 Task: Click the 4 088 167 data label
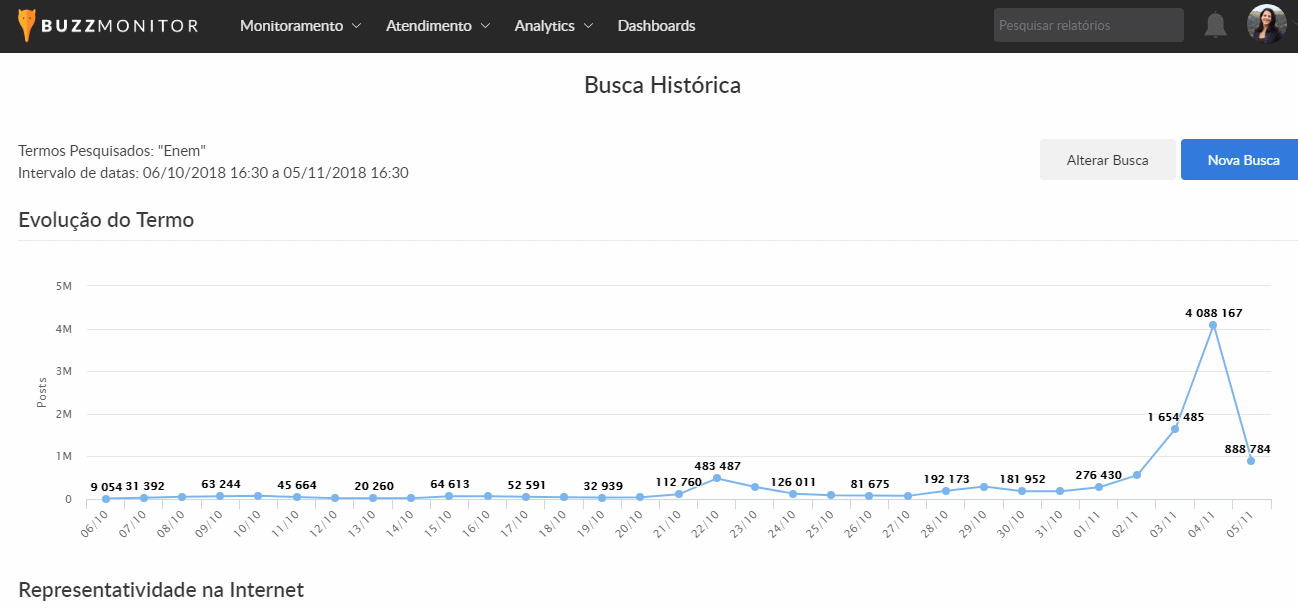pos(1213,313)
